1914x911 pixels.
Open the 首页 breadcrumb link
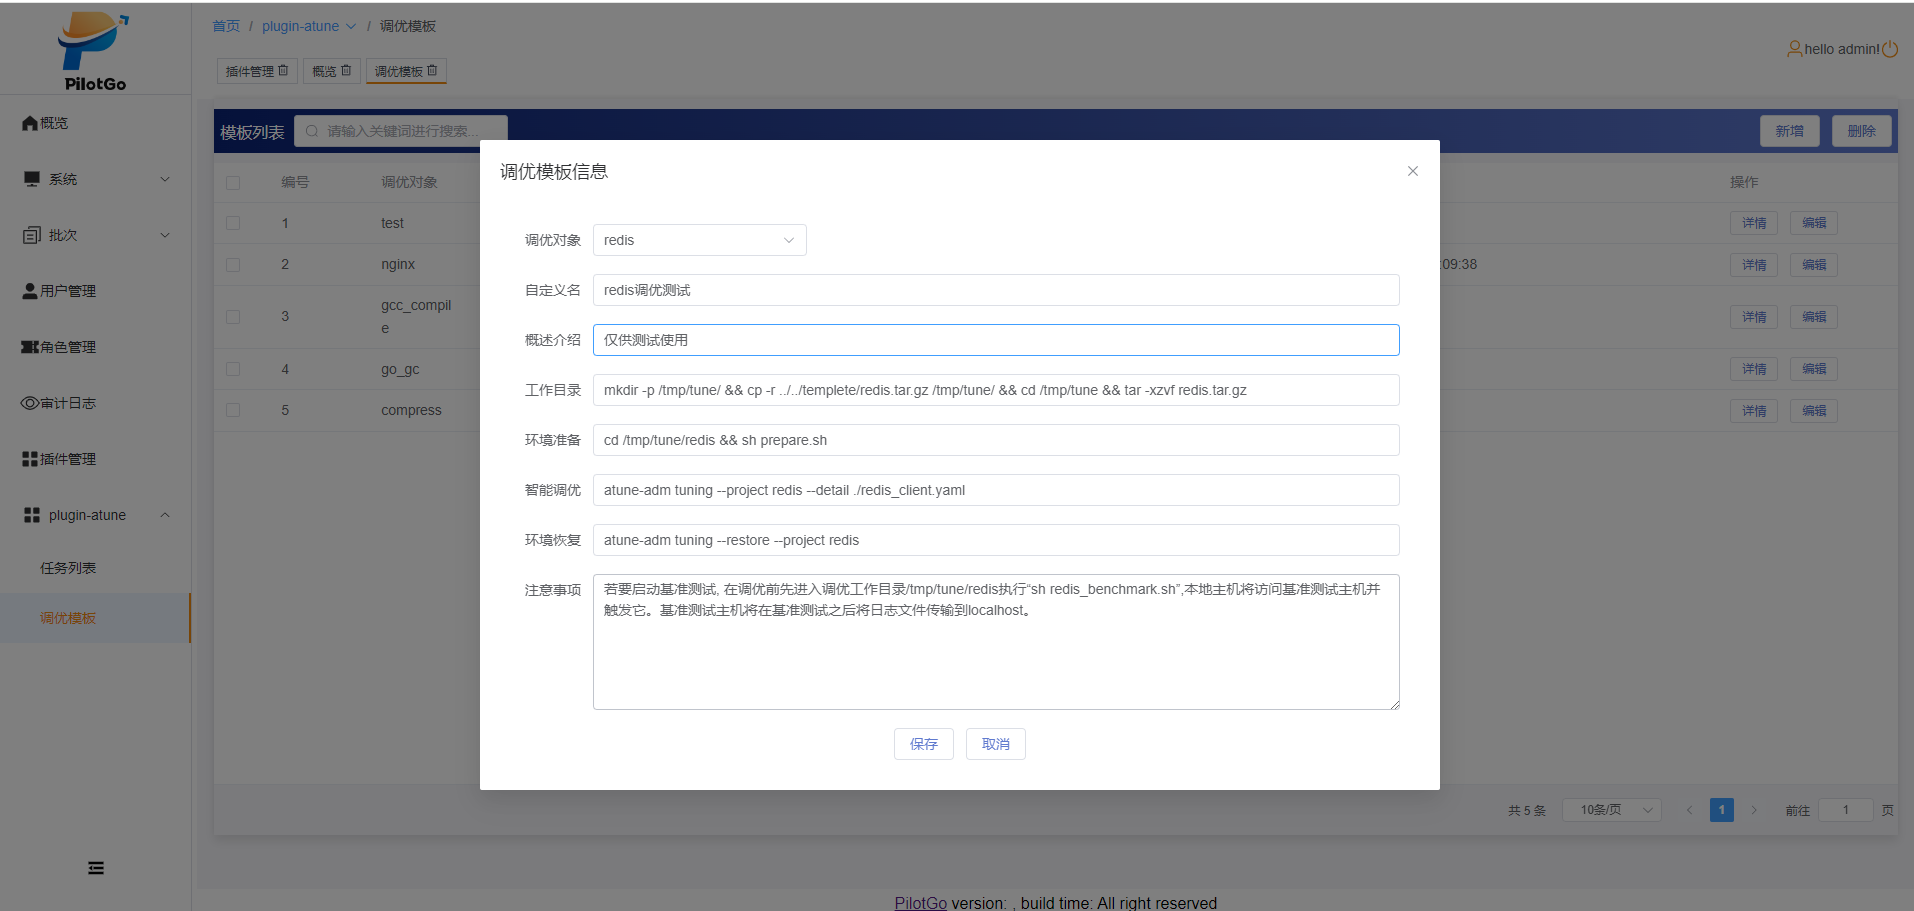coord(225,26)
